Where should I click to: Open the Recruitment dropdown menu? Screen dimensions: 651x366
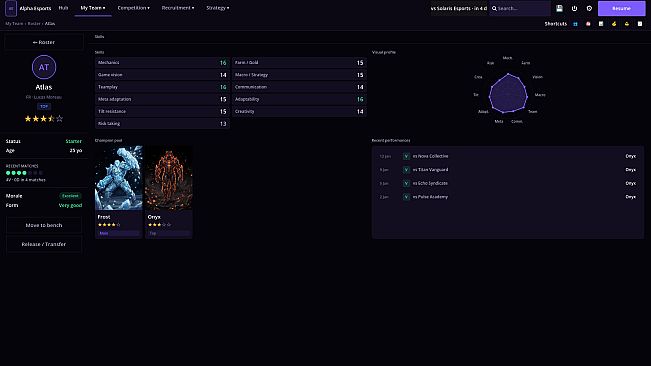tap(178, 8)
